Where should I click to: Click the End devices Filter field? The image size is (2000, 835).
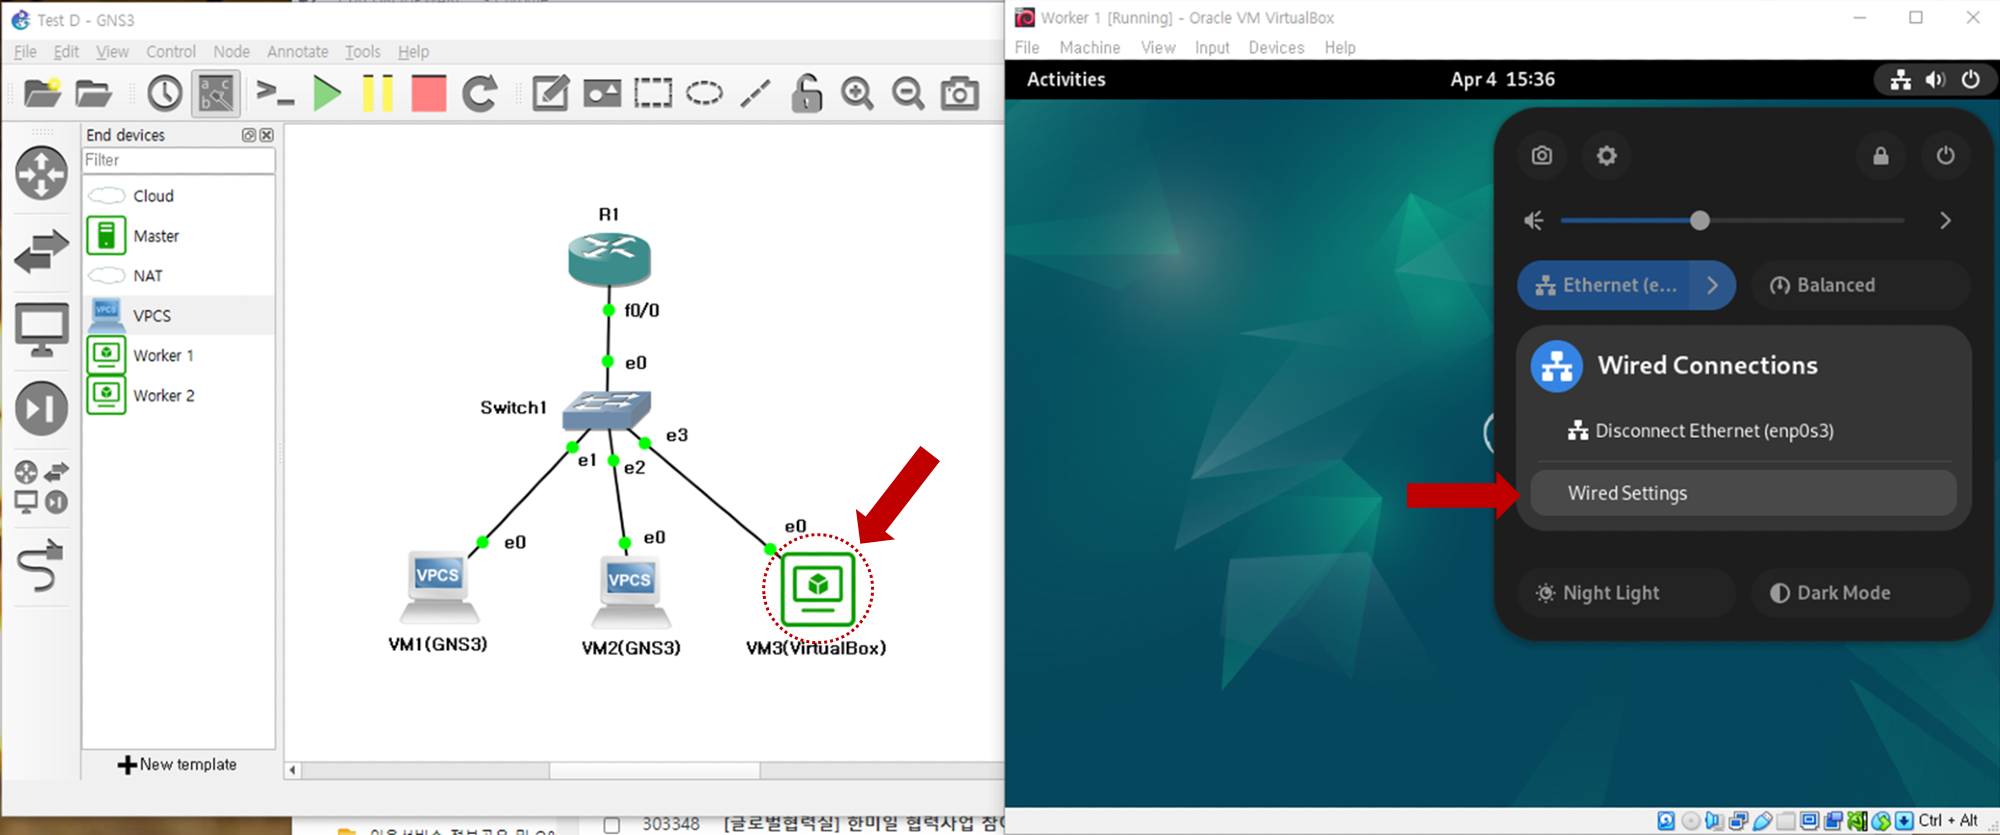(x=178, y=160)
